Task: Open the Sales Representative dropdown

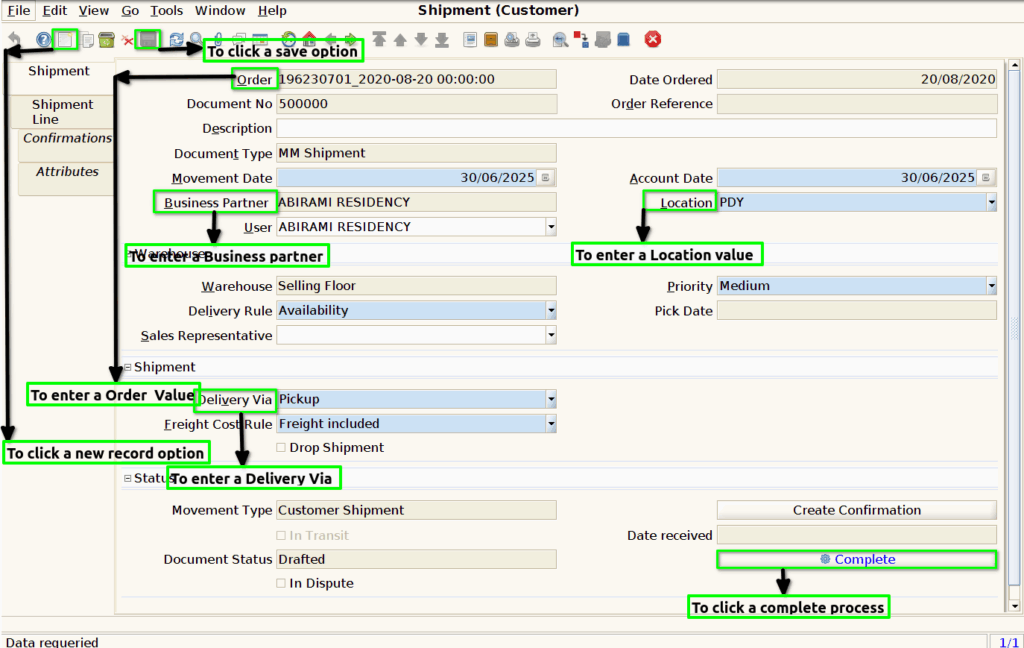Action: [551, 335]
